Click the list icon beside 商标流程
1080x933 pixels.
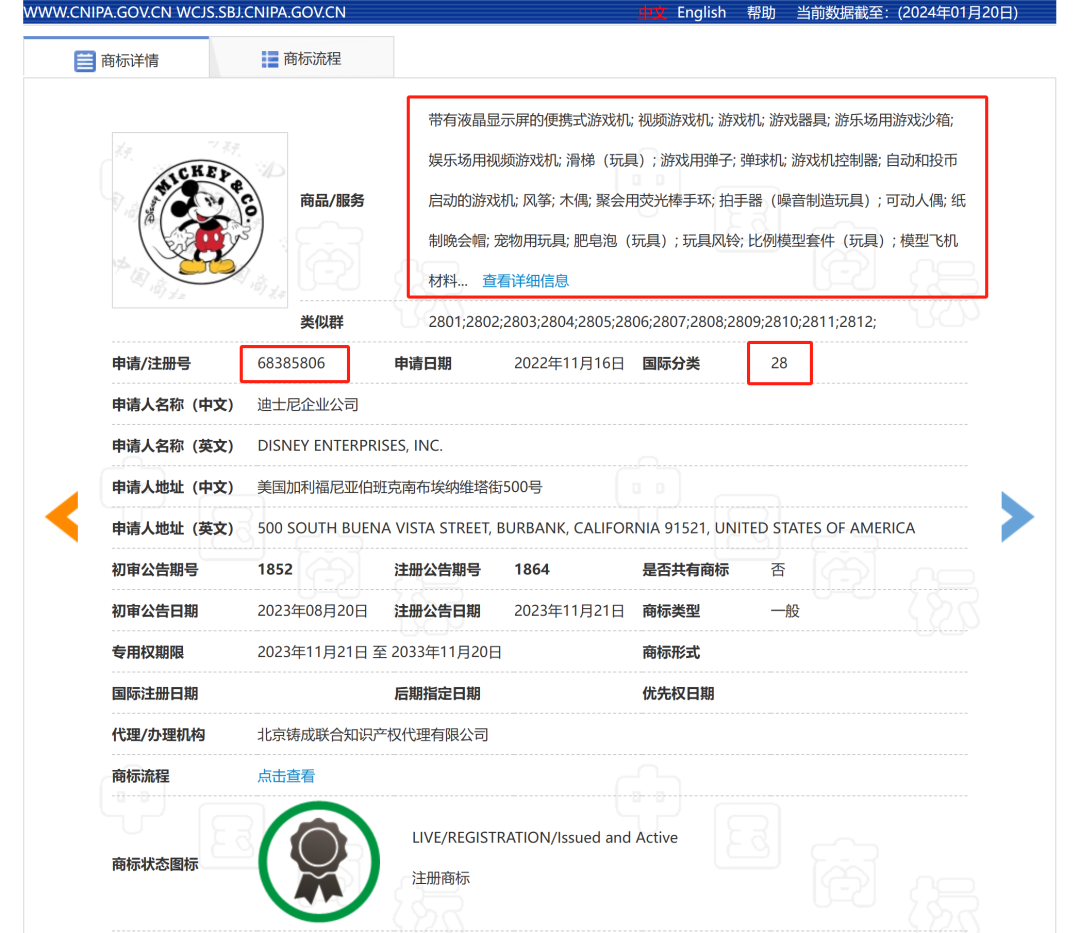click(x=270, y=59)
